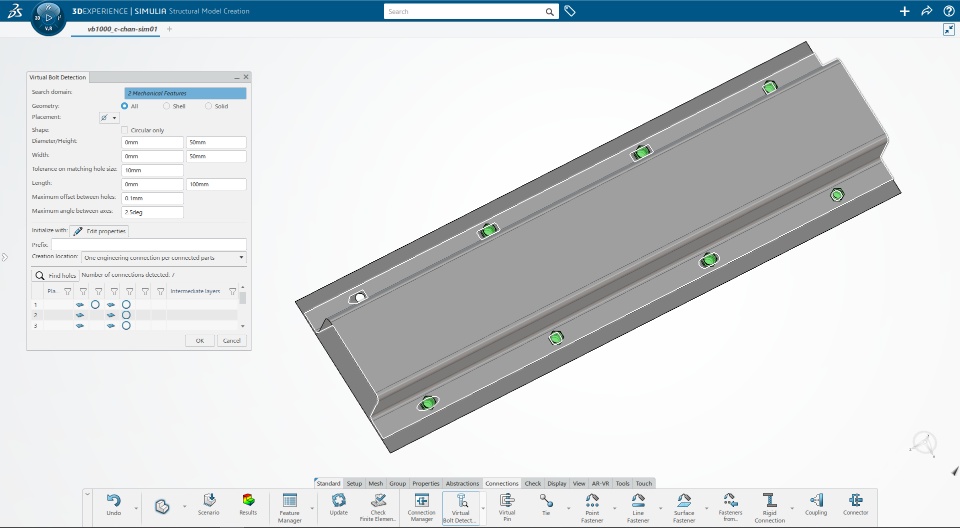Click the Maximum angle between axes field
The image size is (960, 528).
click(x=152, y=212)
